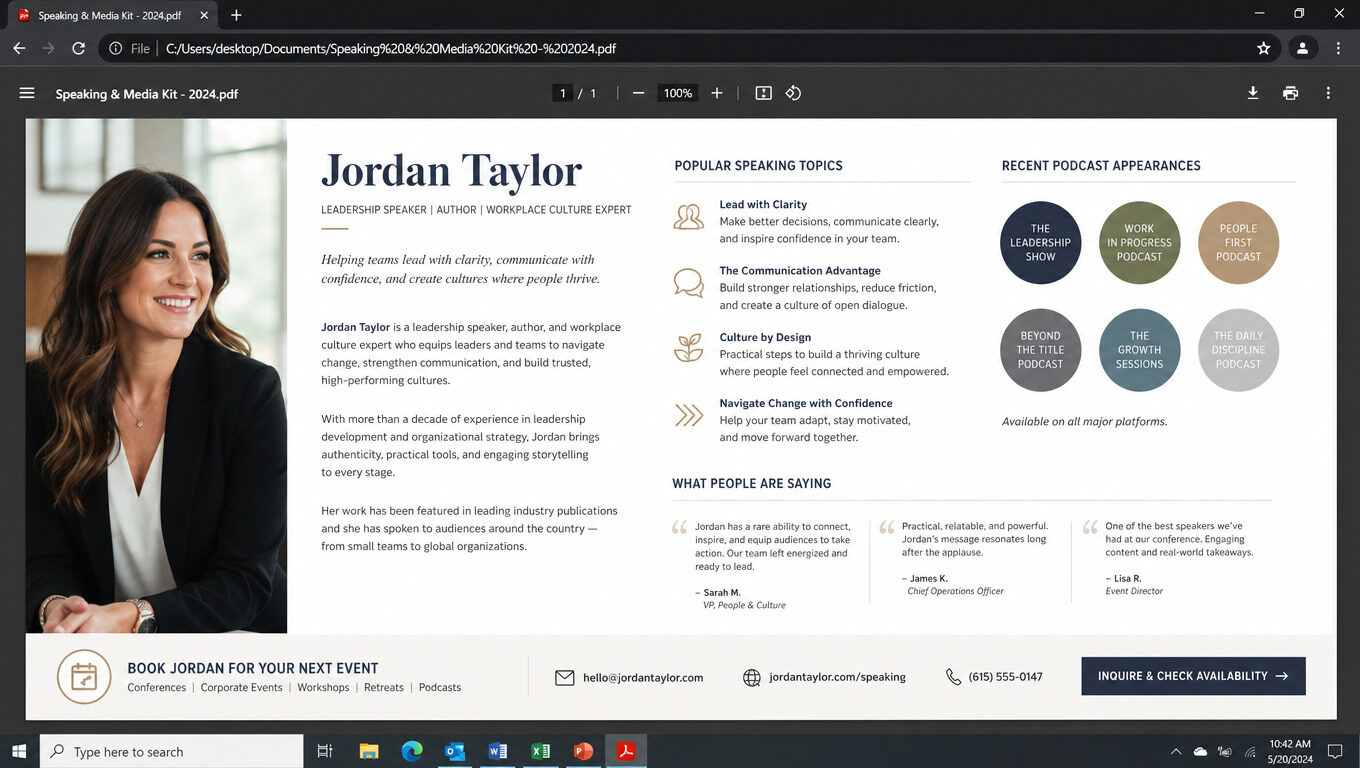Close the Speaking & Media Kit tab
The image size is (1360, 768).
(x=204, y=15)
